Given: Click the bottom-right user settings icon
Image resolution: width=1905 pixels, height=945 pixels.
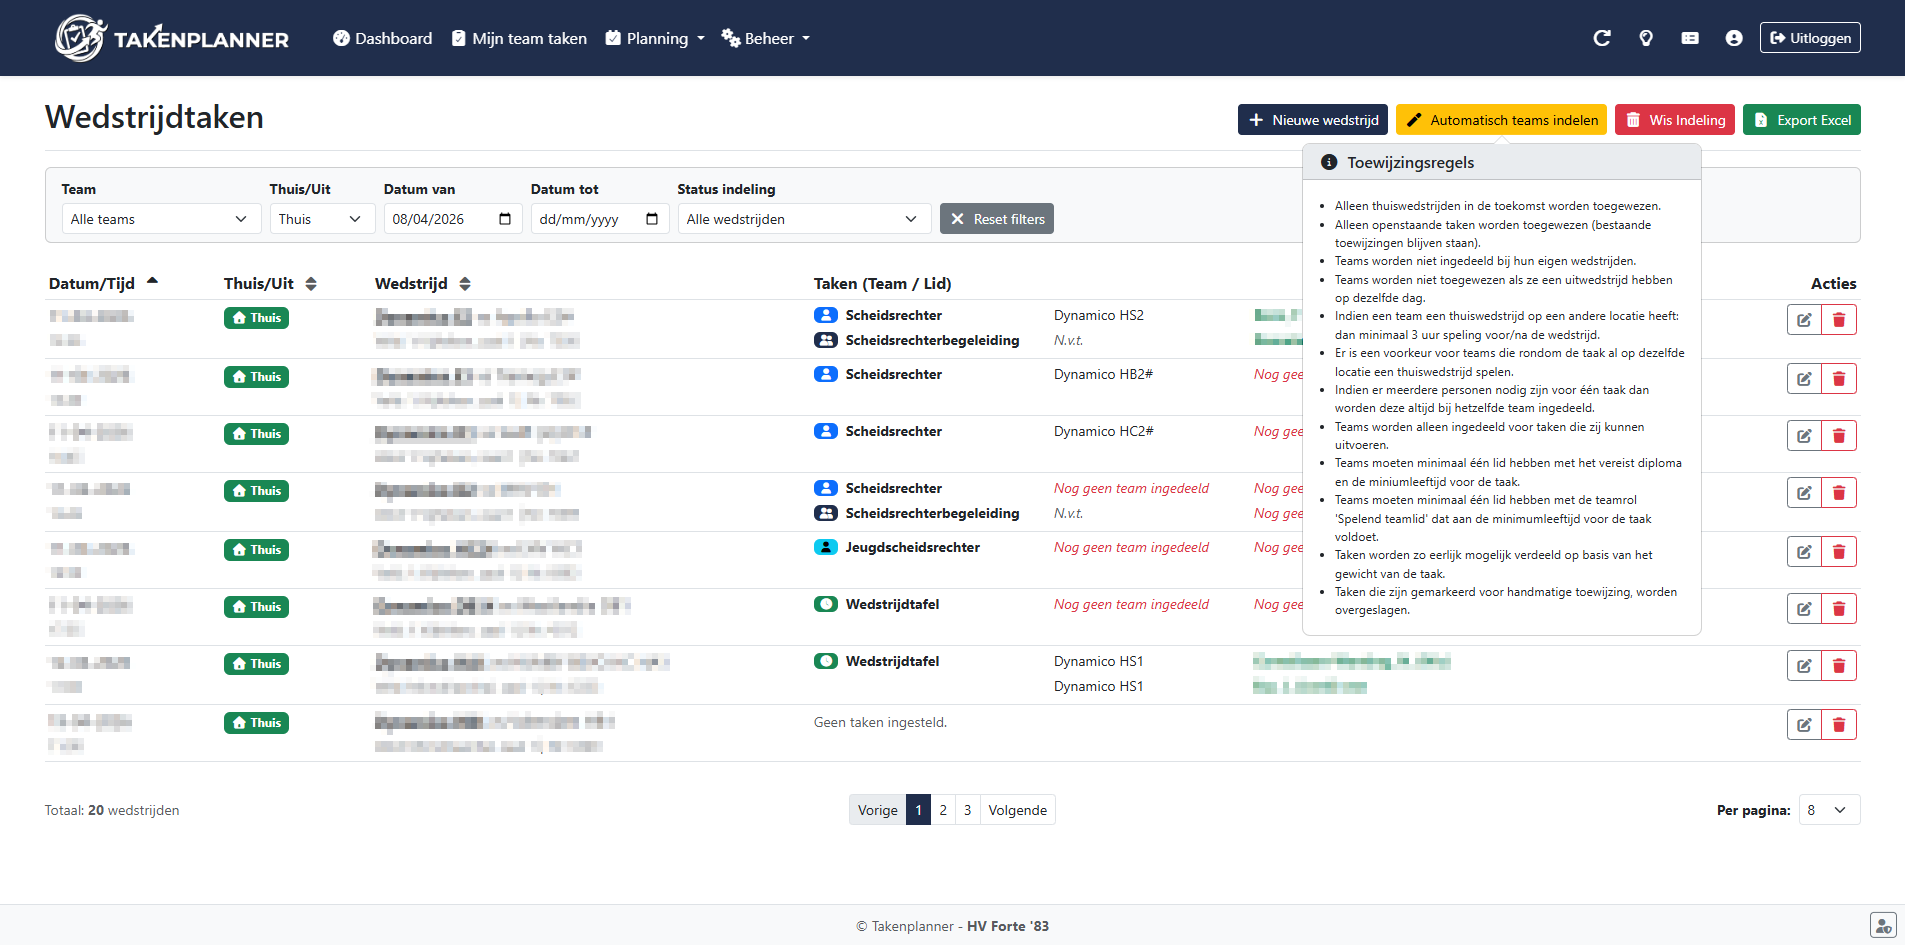Looking at the screenshot, I should pos(1882,926).
